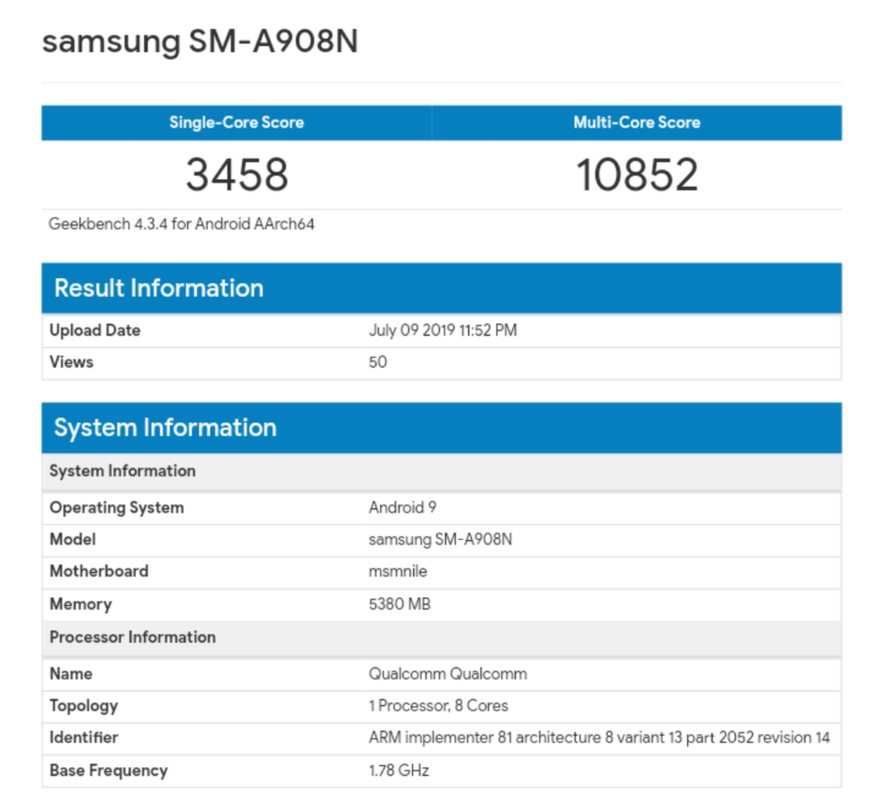This screenshot has height=800, width=880.
Task: Select the page title samsung SM-A908N
Action: [x=200, y=41]
